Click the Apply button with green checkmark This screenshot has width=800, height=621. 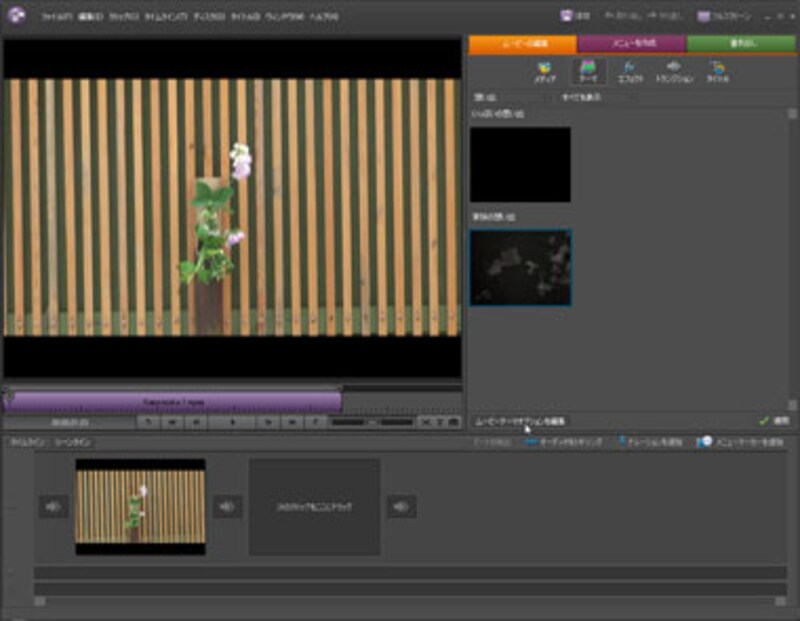[x=774, y=421]
